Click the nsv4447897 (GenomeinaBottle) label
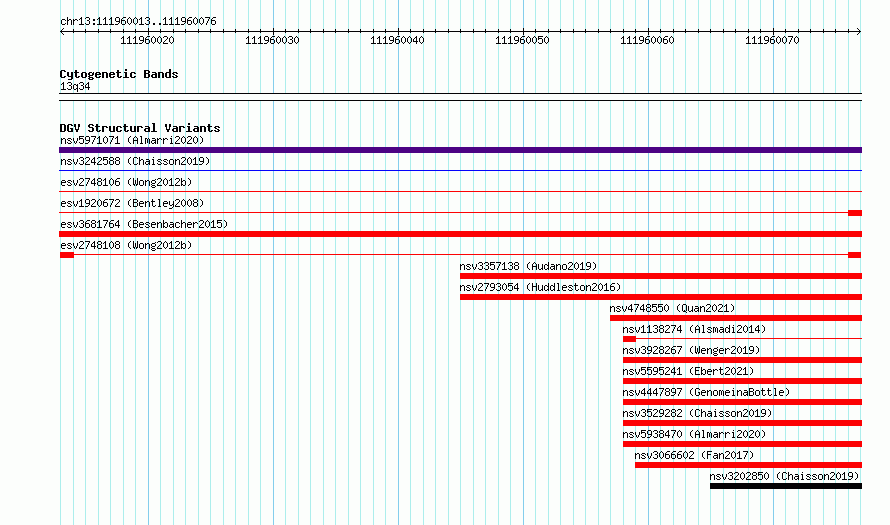890x525 pixels. [706, 392]
